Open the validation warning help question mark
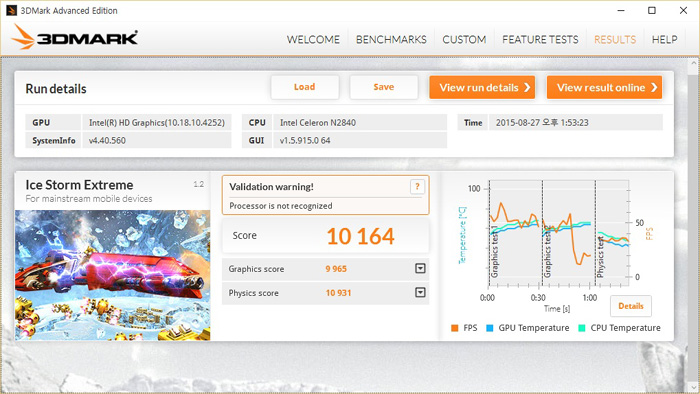Viewport: 700px width, 394px height. pos(417,187)
